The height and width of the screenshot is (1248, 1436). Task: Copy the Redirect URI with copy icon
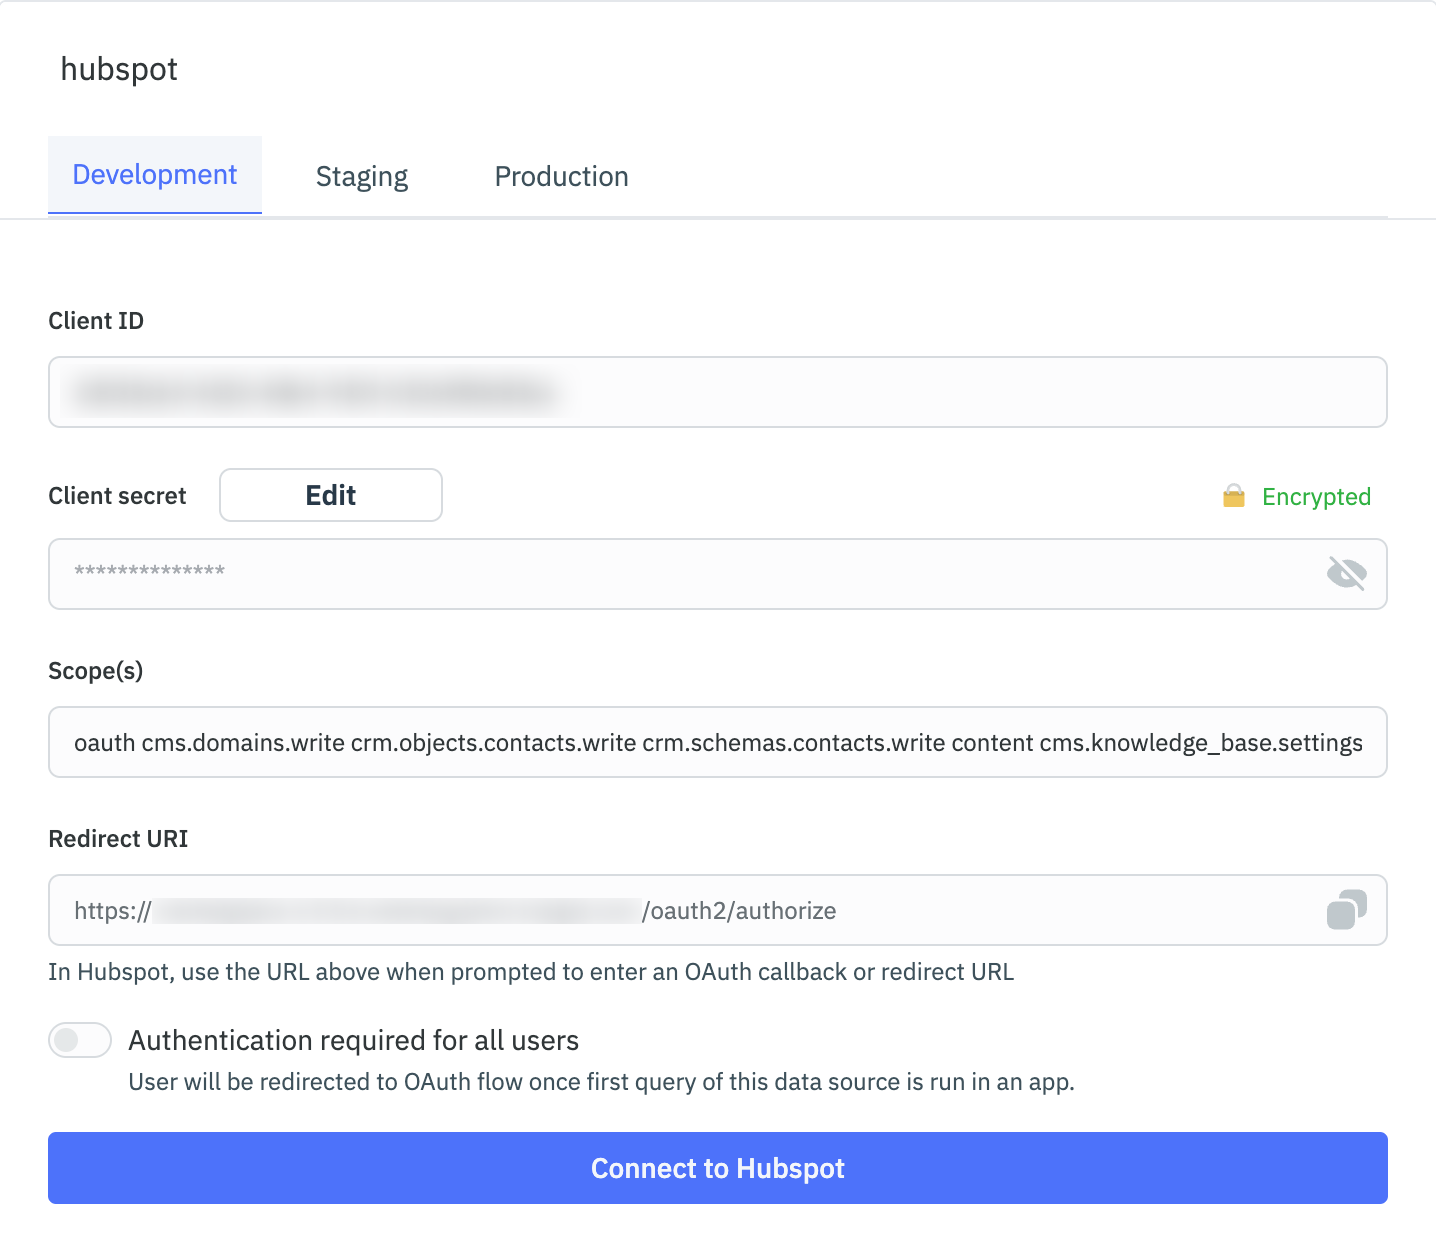point(1346,910)
